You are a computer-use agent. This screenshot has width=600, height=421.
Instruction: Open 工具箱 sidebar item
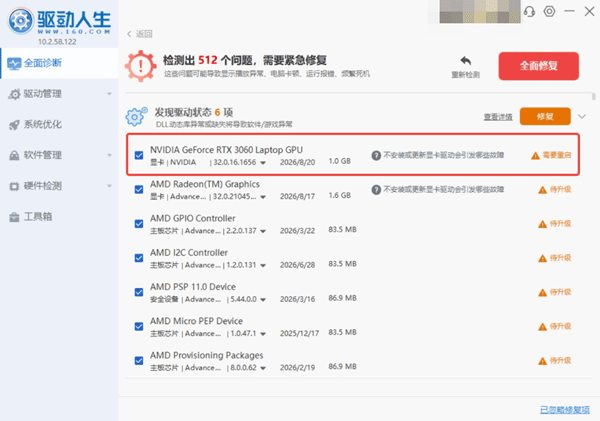coord(59,217)
